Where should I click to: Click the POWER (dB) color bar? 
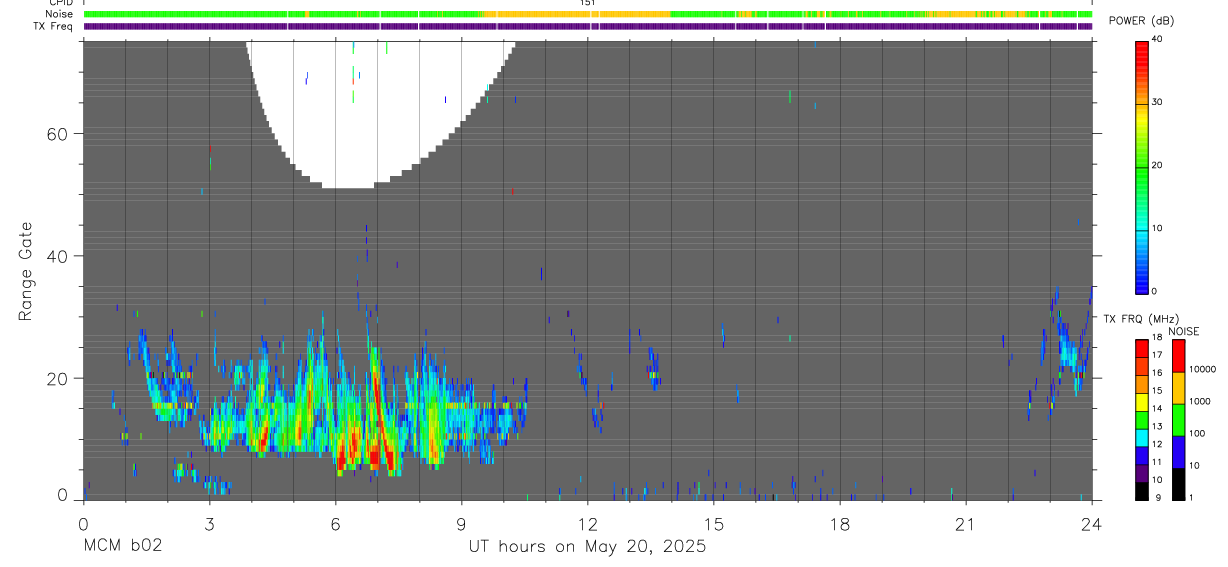coord(1141,166)
